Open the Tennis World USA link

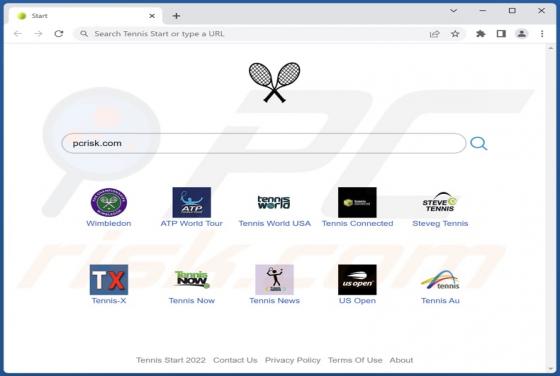[274, 224]
